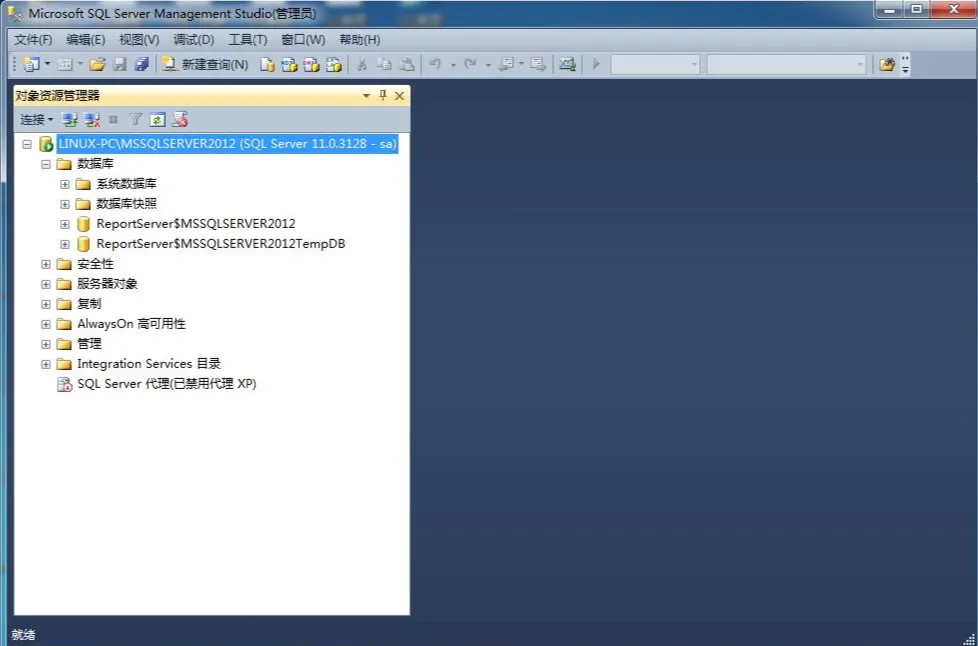
Task: Expand the ReportServer$MSSQLSERVER2012TempDB database
Action: pos(65,244)
